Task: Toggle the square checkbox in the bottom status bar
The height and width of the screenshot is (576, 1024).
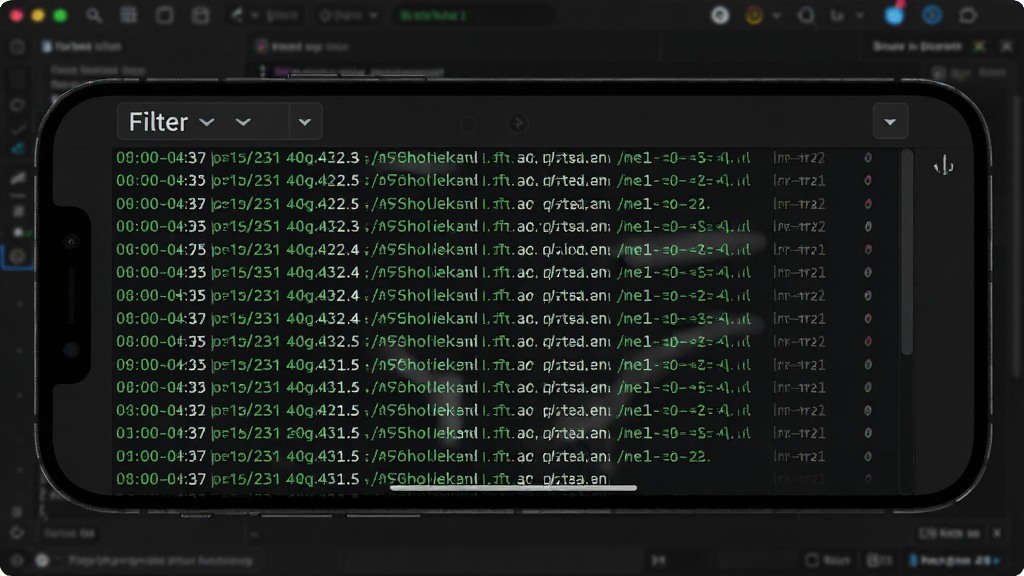Action: (812, 560)
